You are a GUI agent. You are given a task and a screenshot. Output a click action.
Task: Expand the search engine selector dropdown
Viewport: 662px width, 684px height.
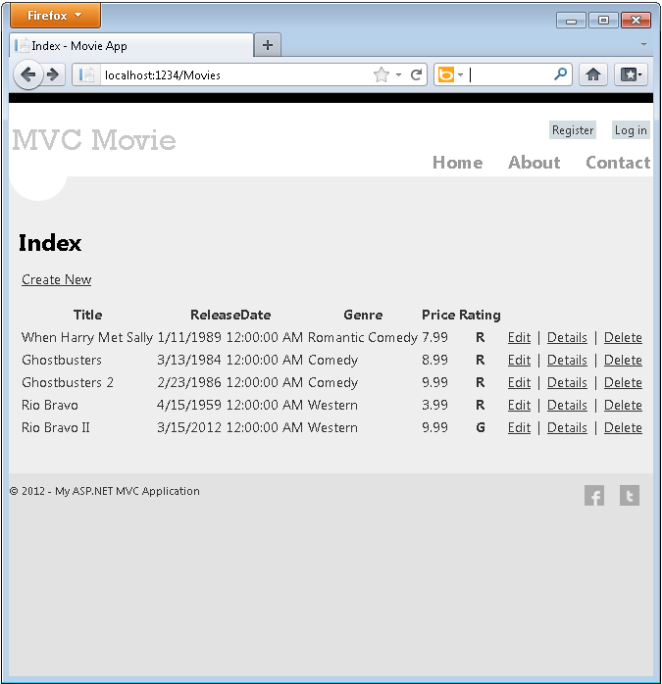[x=452, y=75]
